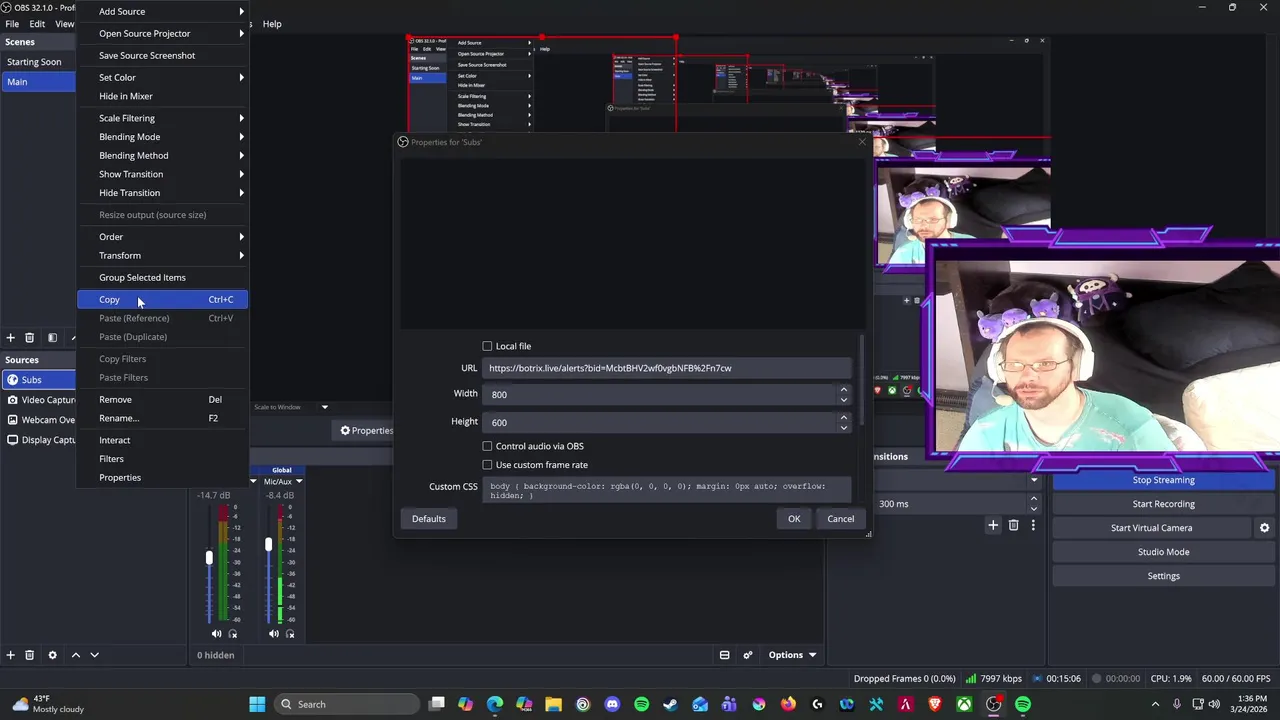The height and width of the screenshot is (720, 1280).
Task: Select Interact in the context menu
Action: point(162,440)
